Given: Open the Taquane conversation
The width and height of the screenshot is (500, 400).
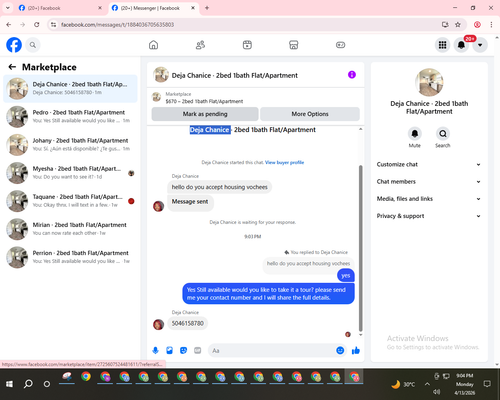Looking at the screenshot, I should pos(70,201).
